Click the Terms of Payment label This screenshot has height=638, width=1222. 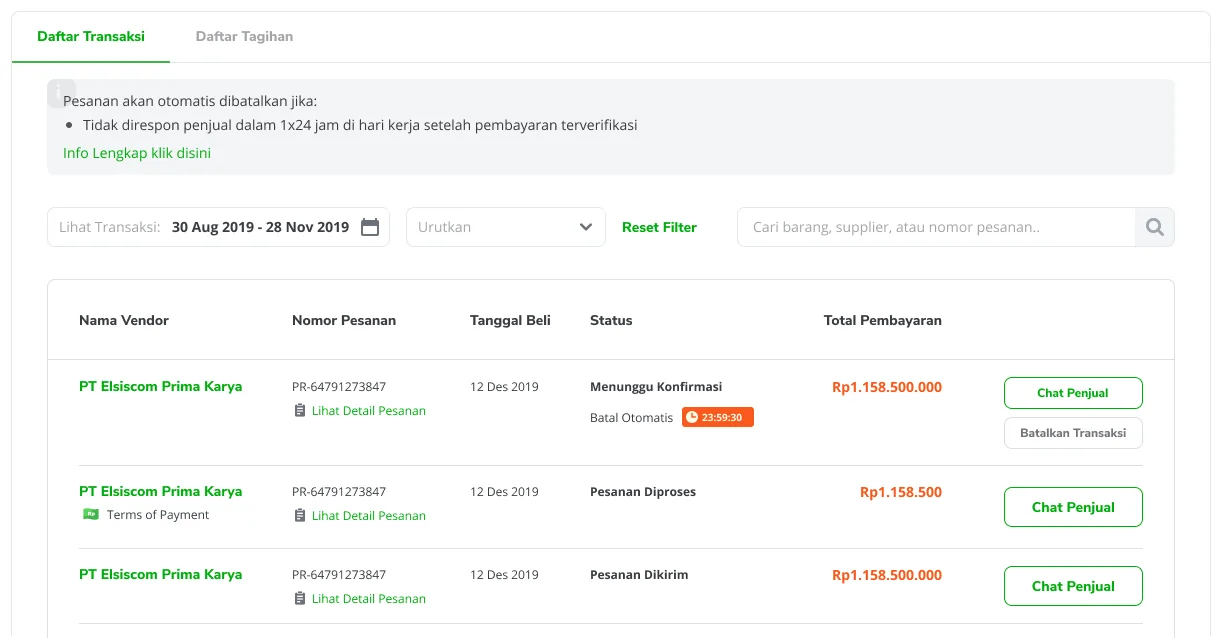click(158, 515)
